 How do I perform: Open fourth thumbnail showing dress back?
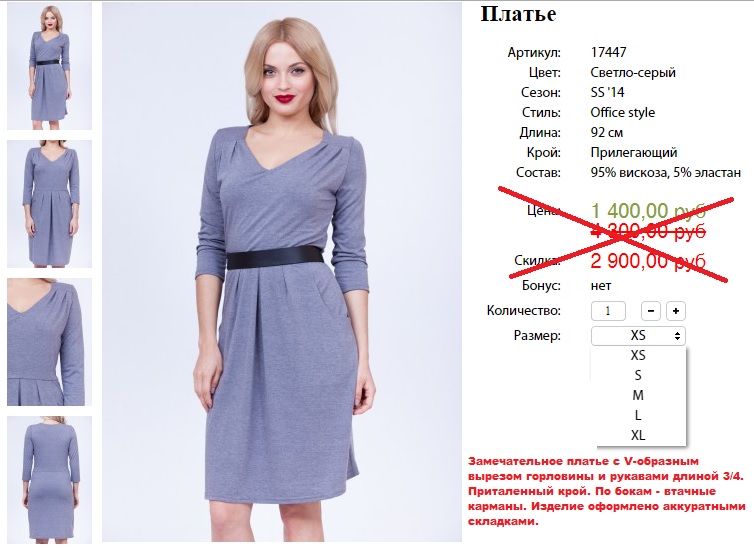(50, 480)
